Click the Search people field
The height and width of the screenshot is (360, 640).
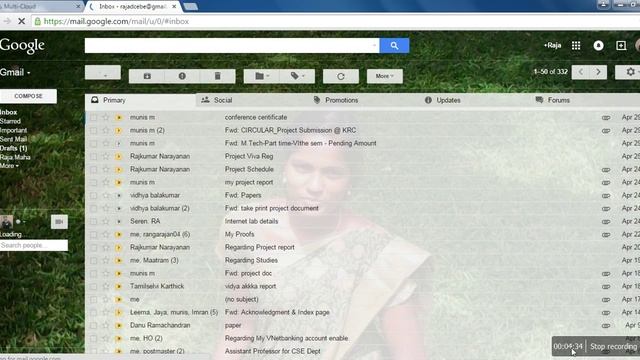click(x=34, y=245)
